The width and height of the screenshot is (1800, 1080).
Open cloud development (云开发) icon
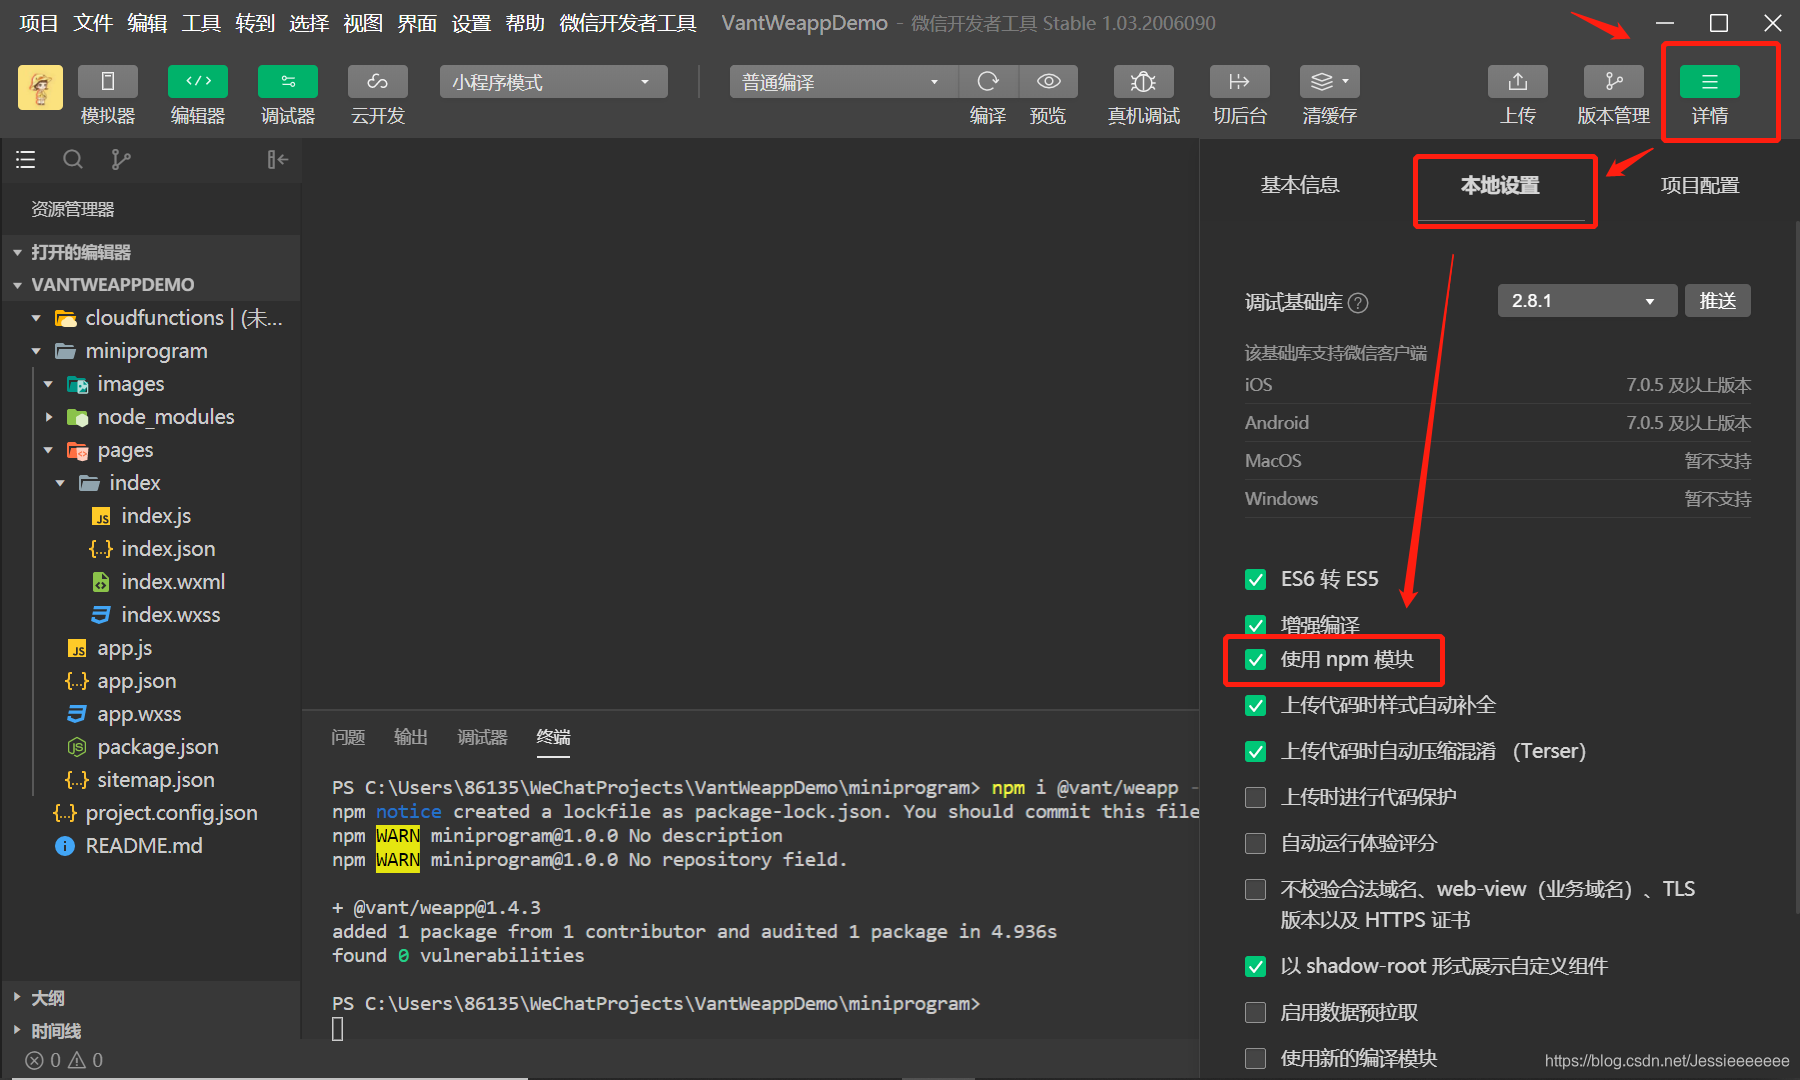coord(378,81)
